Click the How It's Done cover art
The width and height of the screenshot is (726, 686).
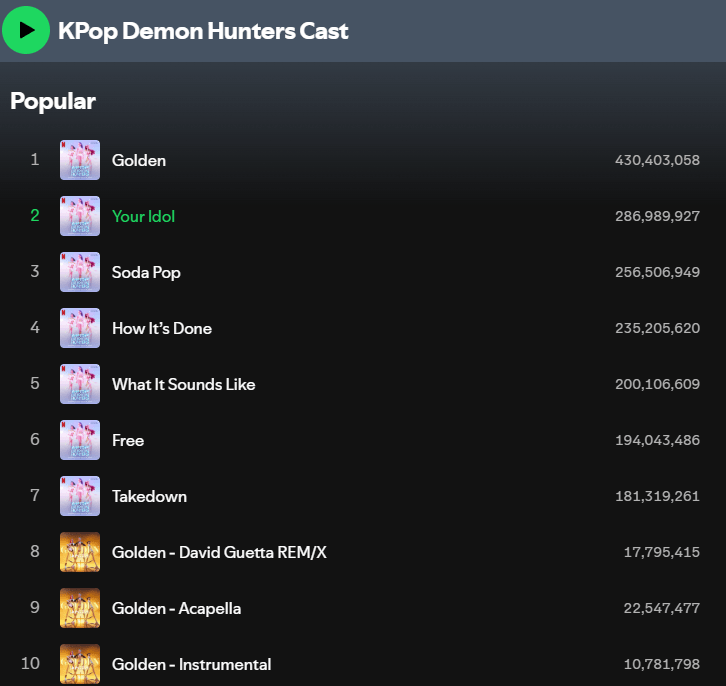[x=80, y=328]
